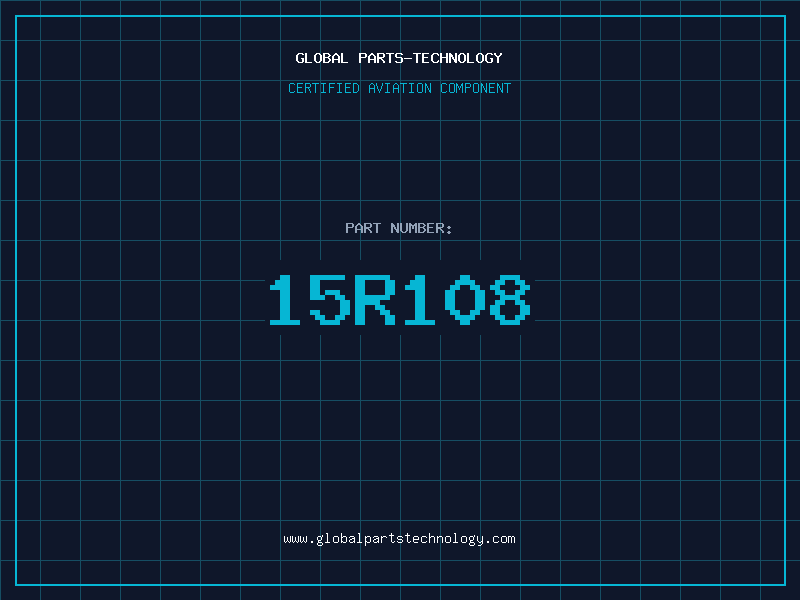Viewport: 800px width, 600px height.
Task: Click the CERTIFIED AVIATION COMPONENT subtitle
Action: click(399, 88)
